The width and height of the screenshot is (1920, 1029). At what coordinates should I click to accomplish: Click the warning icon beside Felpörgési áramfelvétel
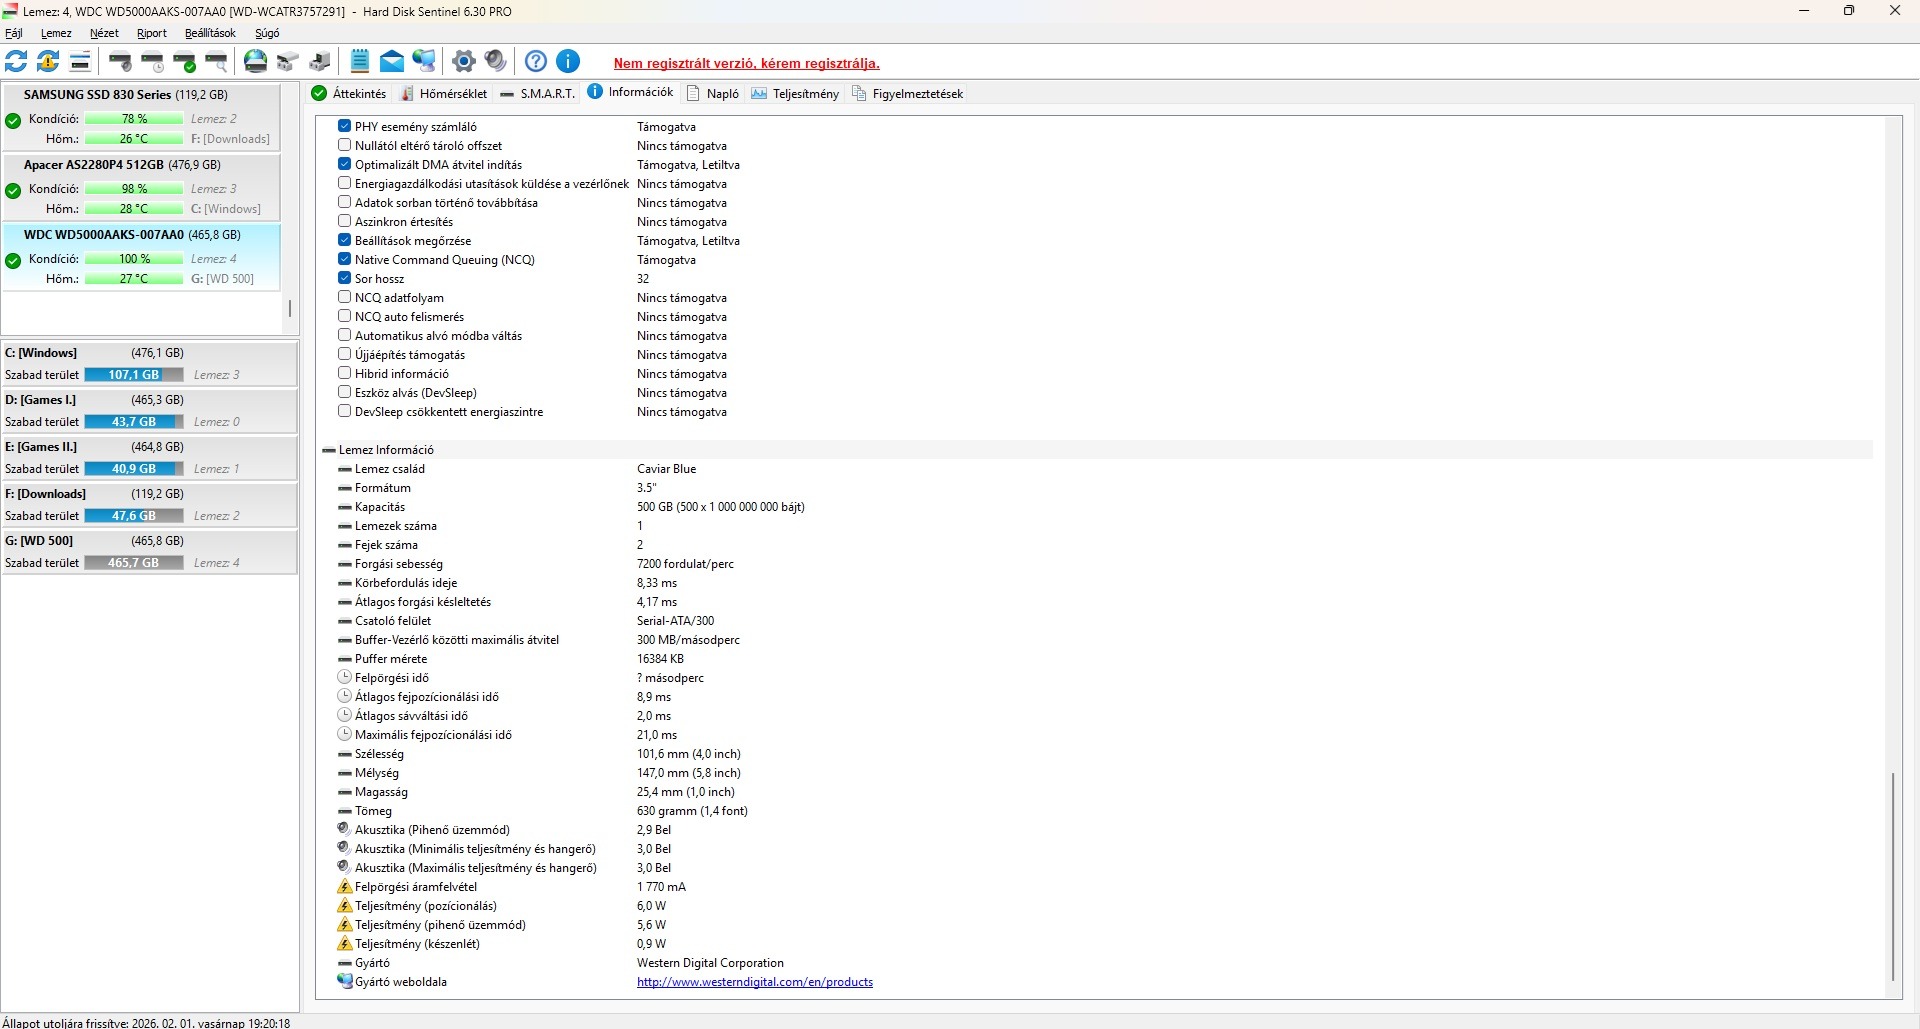pos(345,887)
